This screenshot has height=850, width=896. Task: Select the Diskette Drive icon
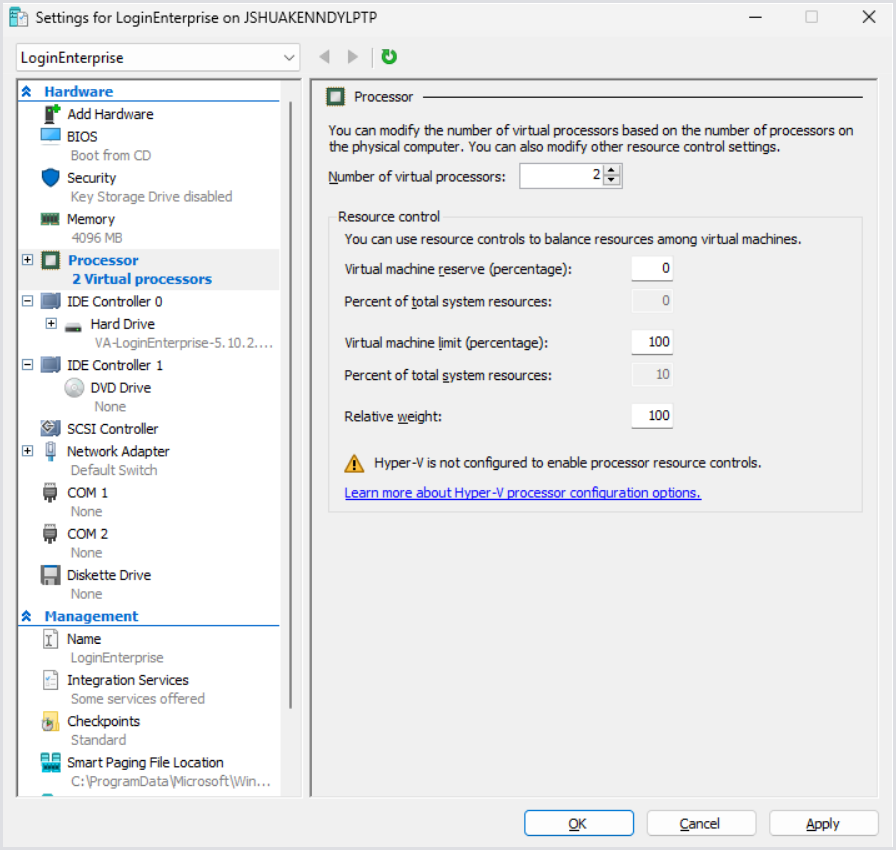point(49,575)
